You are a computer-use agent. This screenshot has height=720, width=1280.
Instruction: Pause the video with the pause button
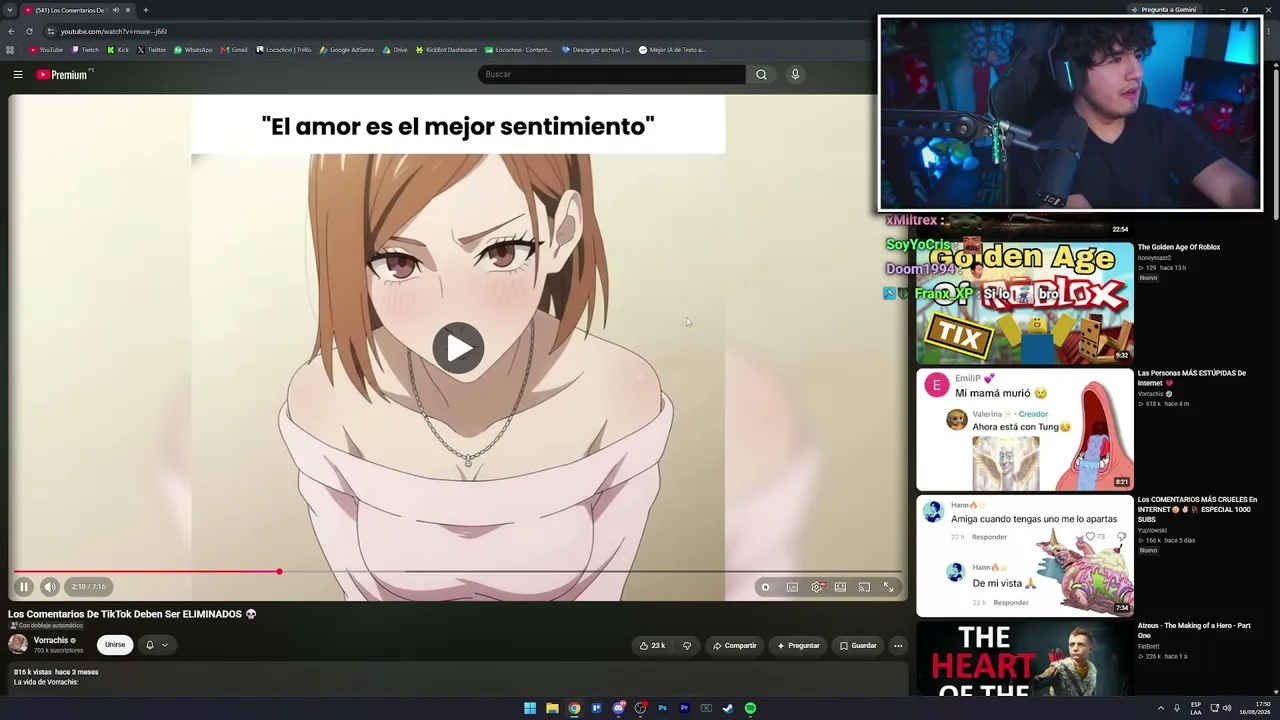coord(24,587)
